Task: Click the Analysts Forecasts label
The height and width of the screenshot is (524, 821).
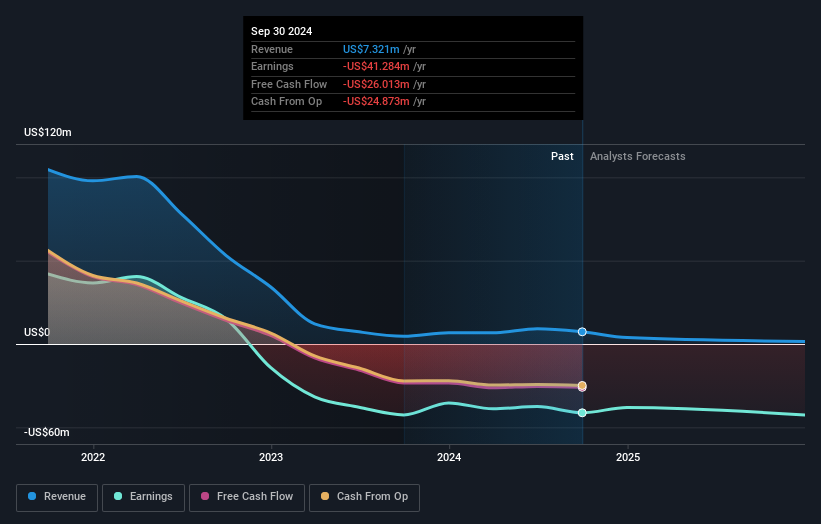Action: (638, 157)
